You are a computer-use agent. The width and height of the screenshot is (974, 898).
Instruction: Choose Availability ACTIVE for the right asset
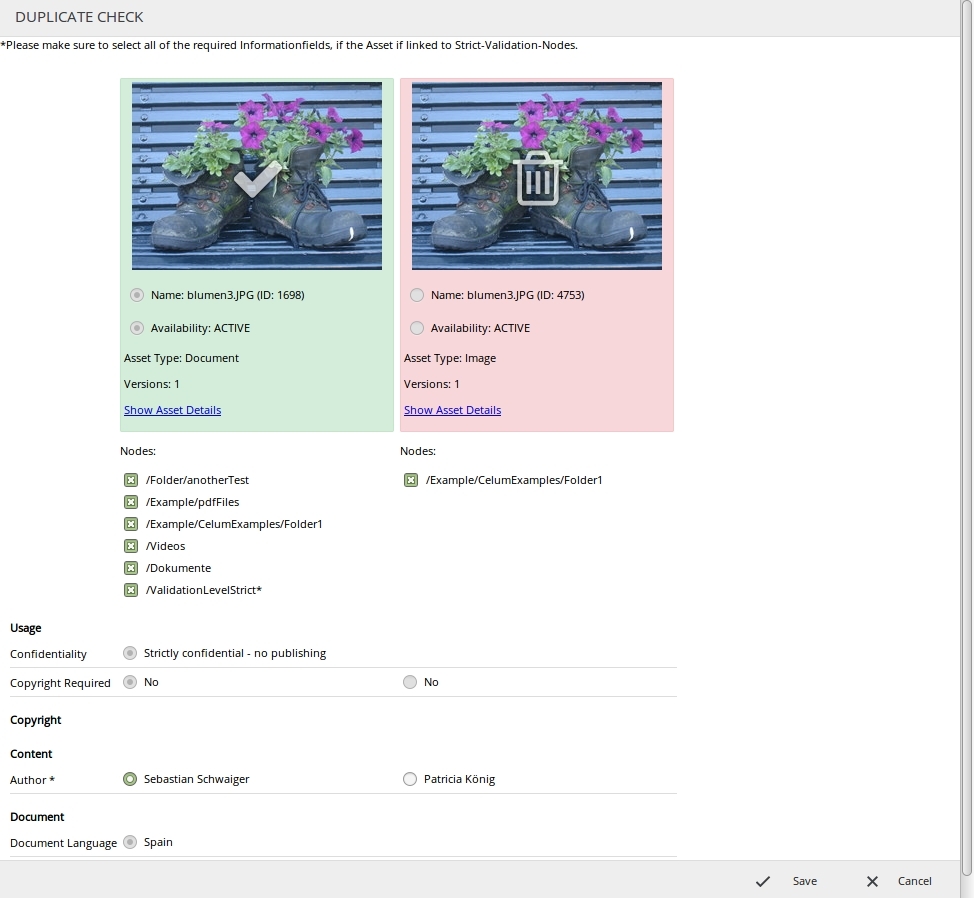click(417, 328)
